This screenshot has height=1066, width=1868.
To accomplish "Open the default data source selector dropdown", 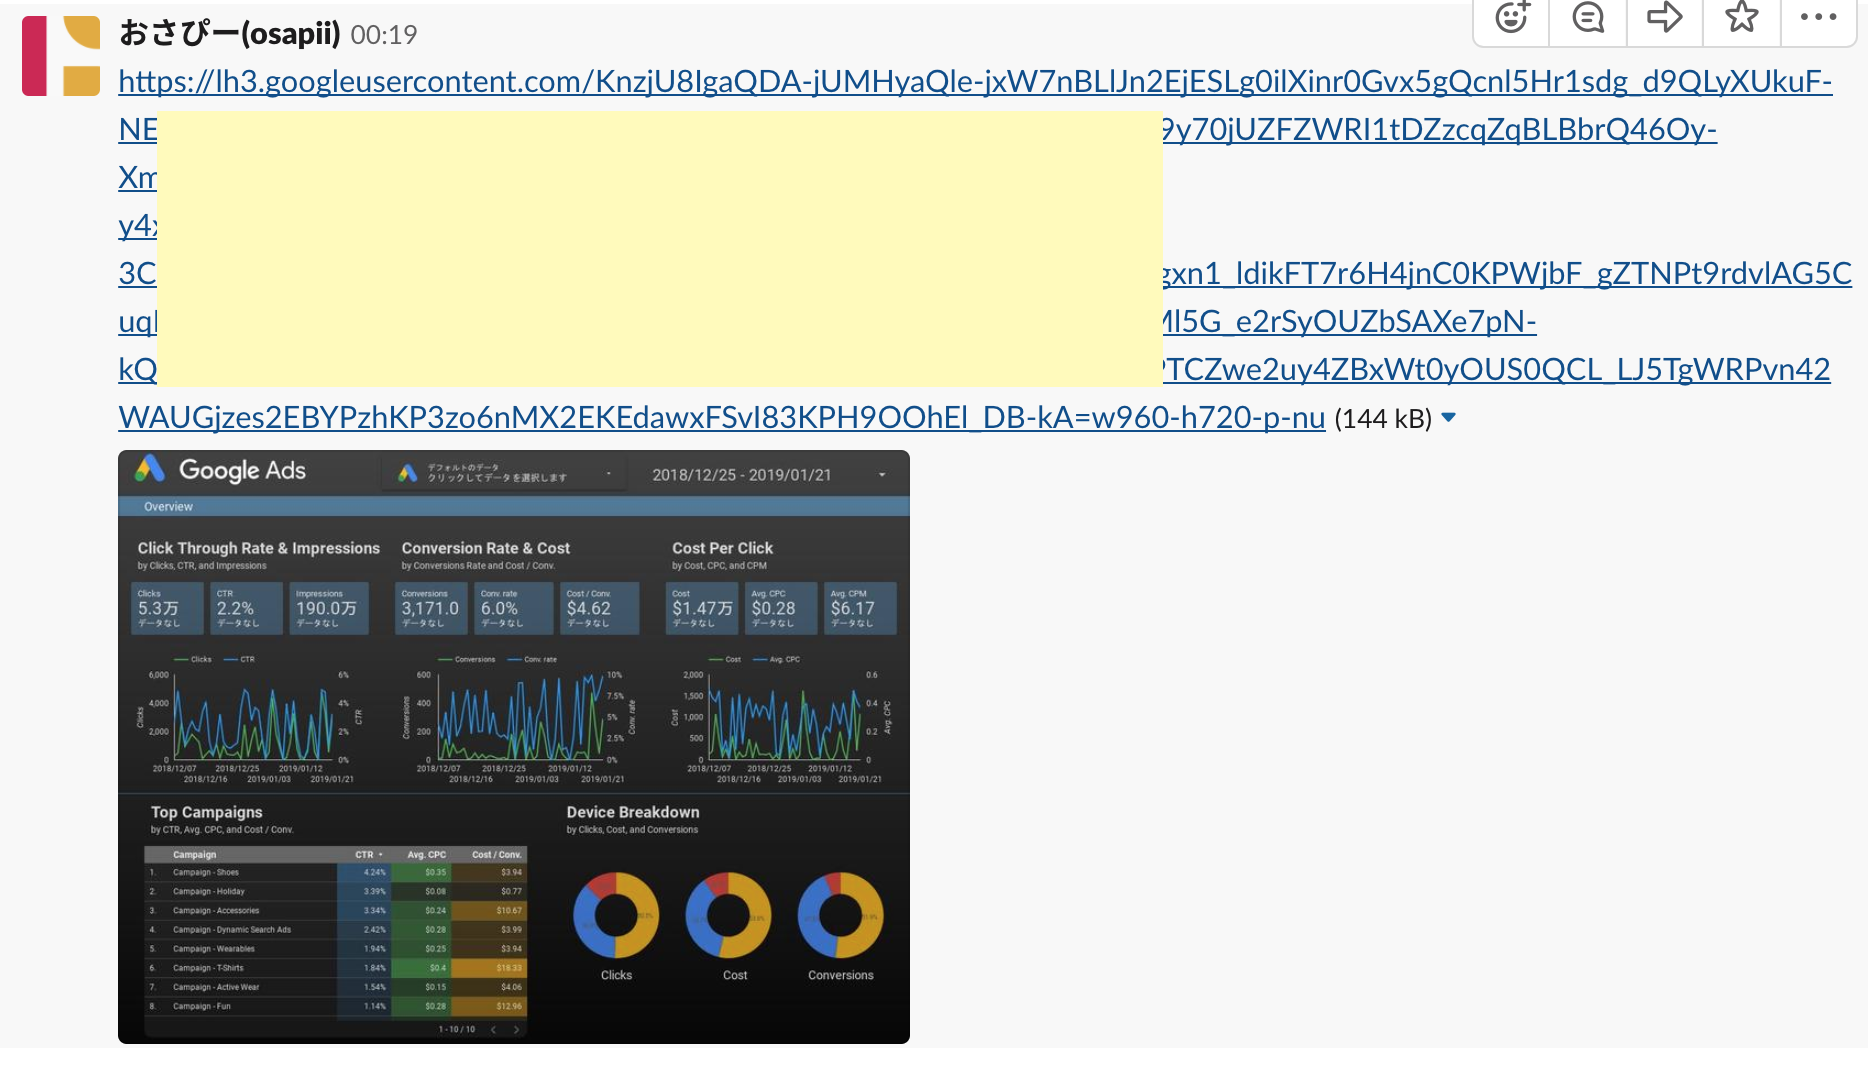I will 504,473.
